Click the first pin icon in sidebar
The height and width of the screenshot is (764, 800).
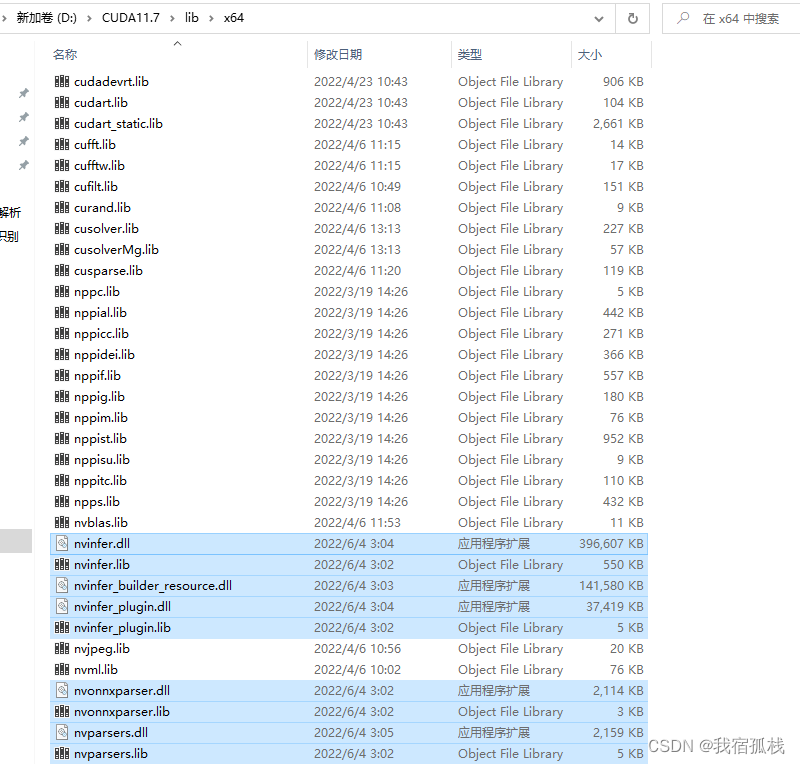[x=23, y=93]
